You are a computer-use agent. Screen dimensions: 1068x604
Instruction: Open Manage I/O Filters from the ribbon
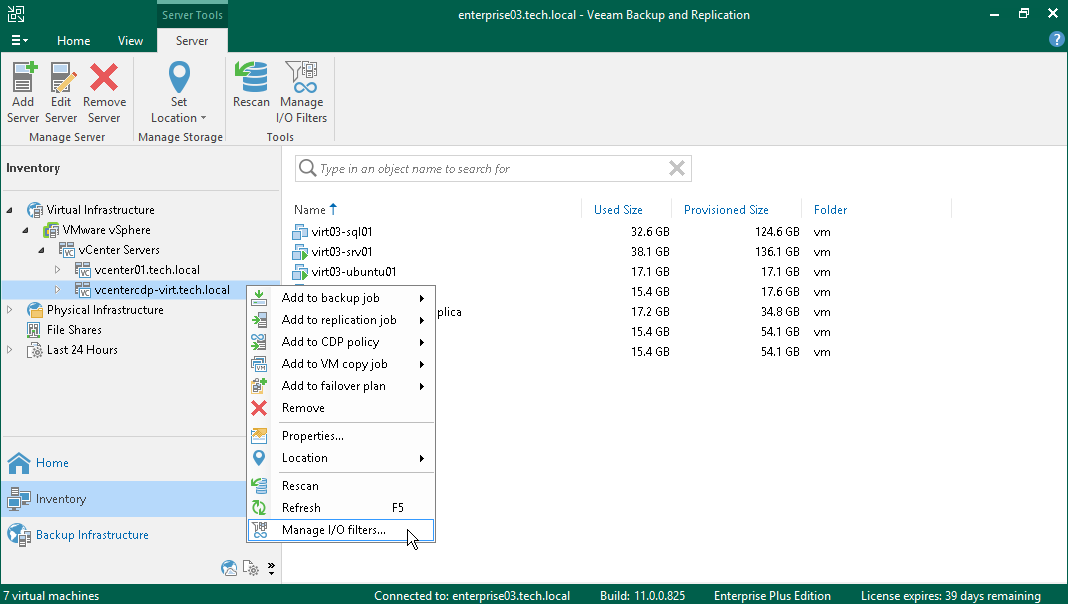point(301,93)
